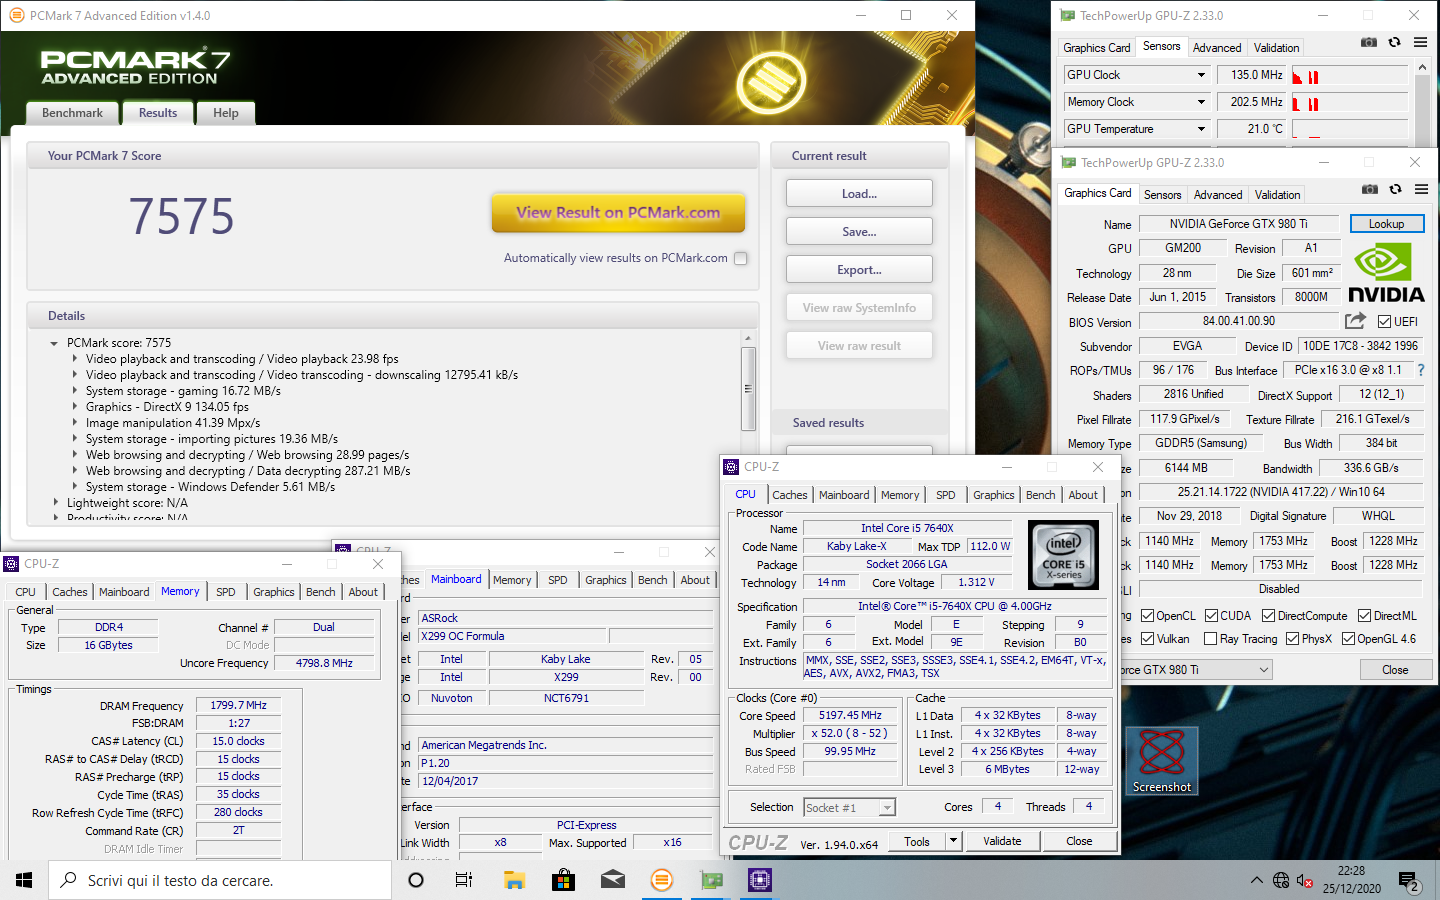
Task: Click the question mark beside Bus Interface
Action: click(1421, 370)
